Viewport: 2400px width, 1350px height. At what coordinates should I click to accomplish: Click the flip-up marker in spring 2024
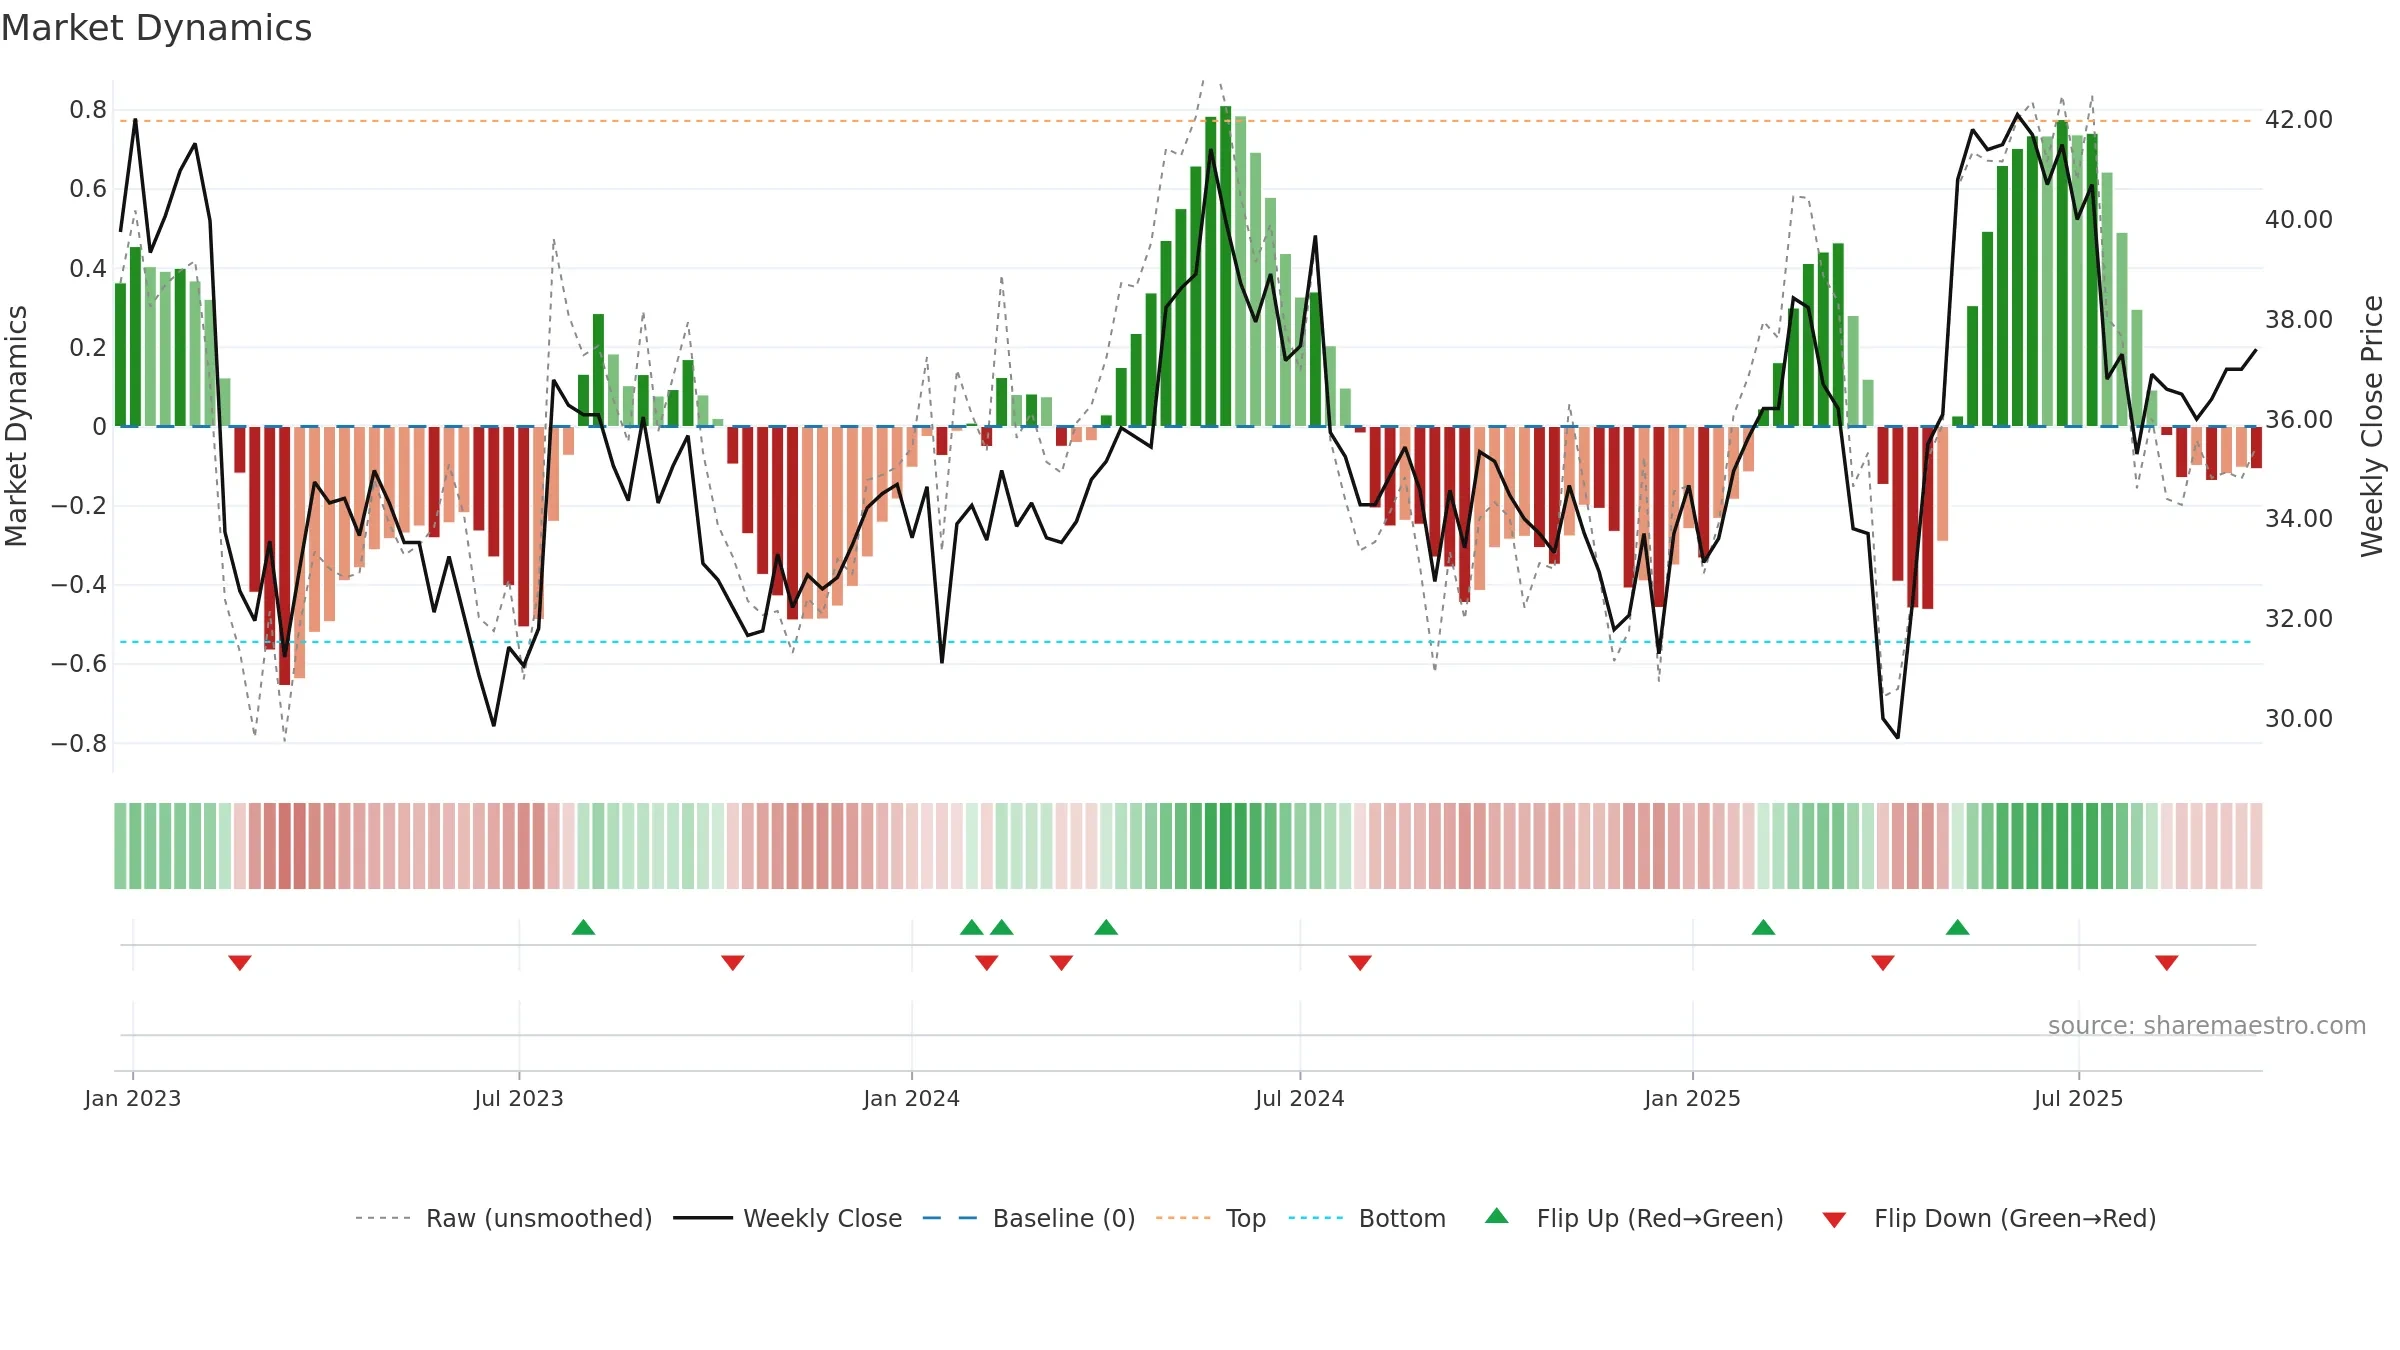click(1106, 927)
